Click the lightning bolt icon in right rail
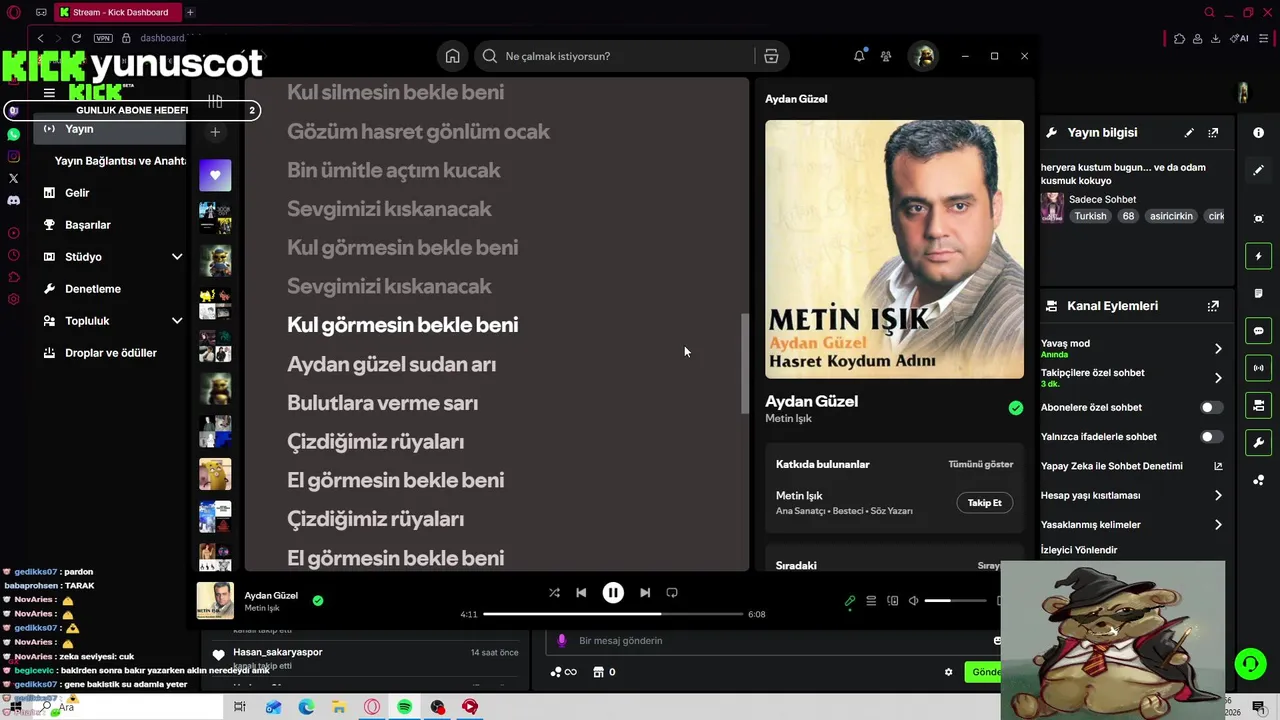This screenshot has height=720, width=1280. 1258,256
